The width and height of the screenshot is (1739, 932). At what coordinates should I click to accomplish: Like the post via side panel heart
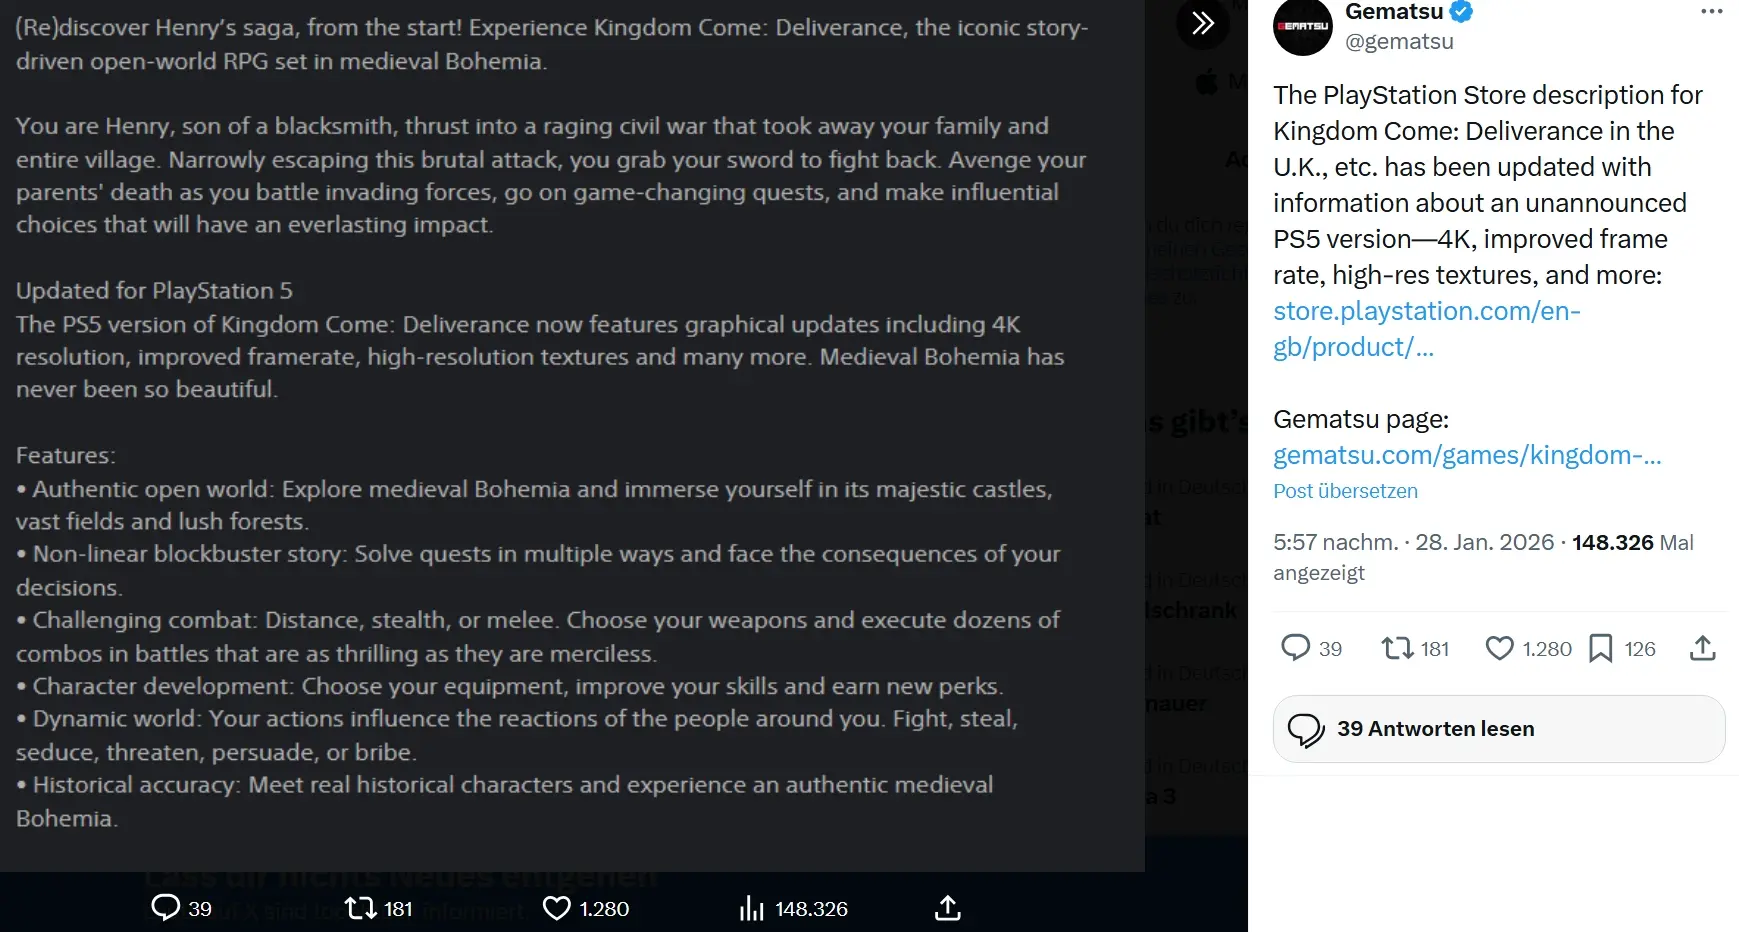pyautogui.click(x=1499, y=648)
